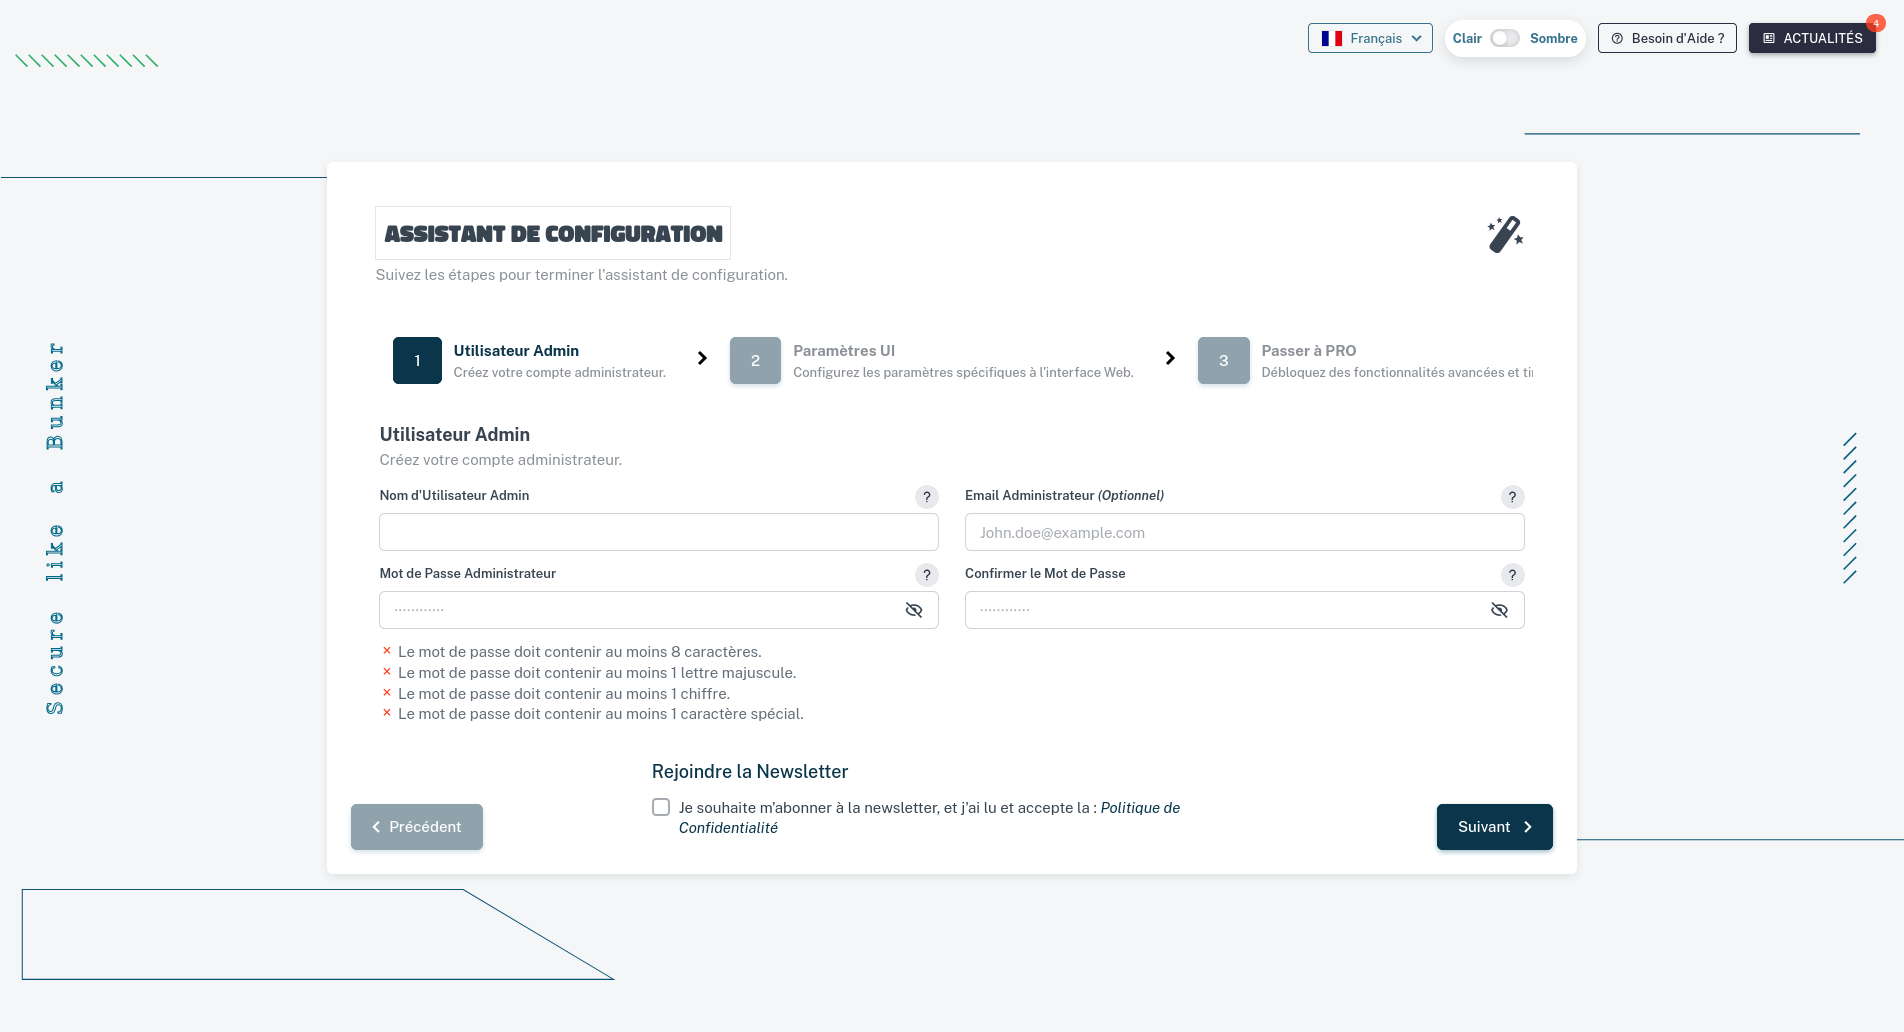
Task: Click the magic wand icon on the setup card
Action: point(1505,233)
